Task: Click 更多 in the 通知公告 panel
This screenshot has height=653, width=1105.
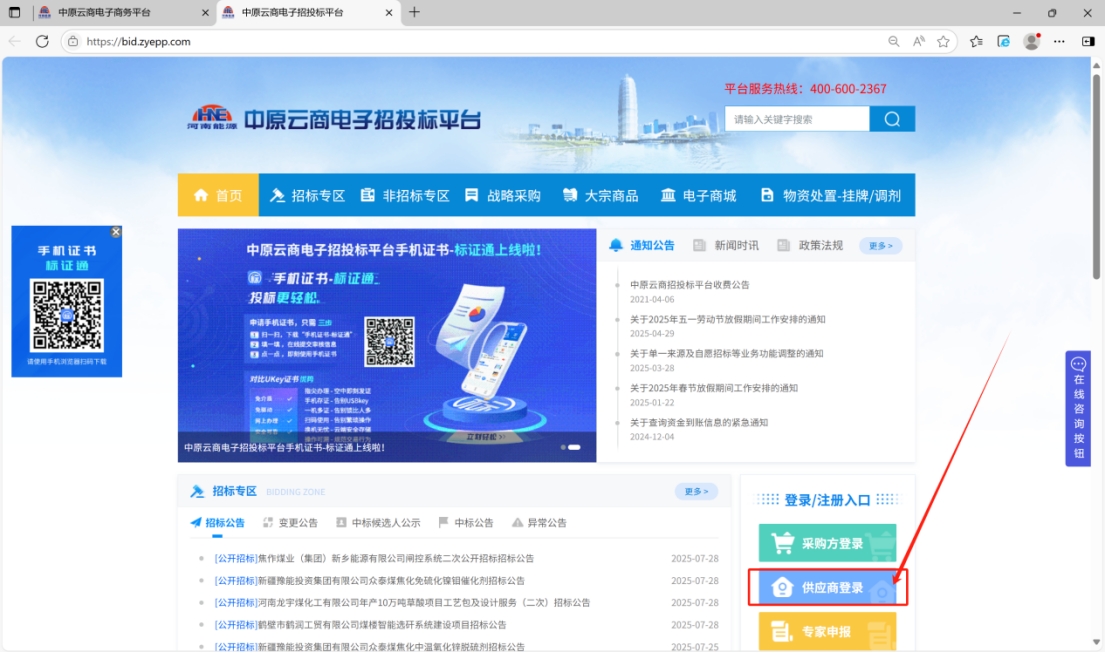Action: (880, 246)
